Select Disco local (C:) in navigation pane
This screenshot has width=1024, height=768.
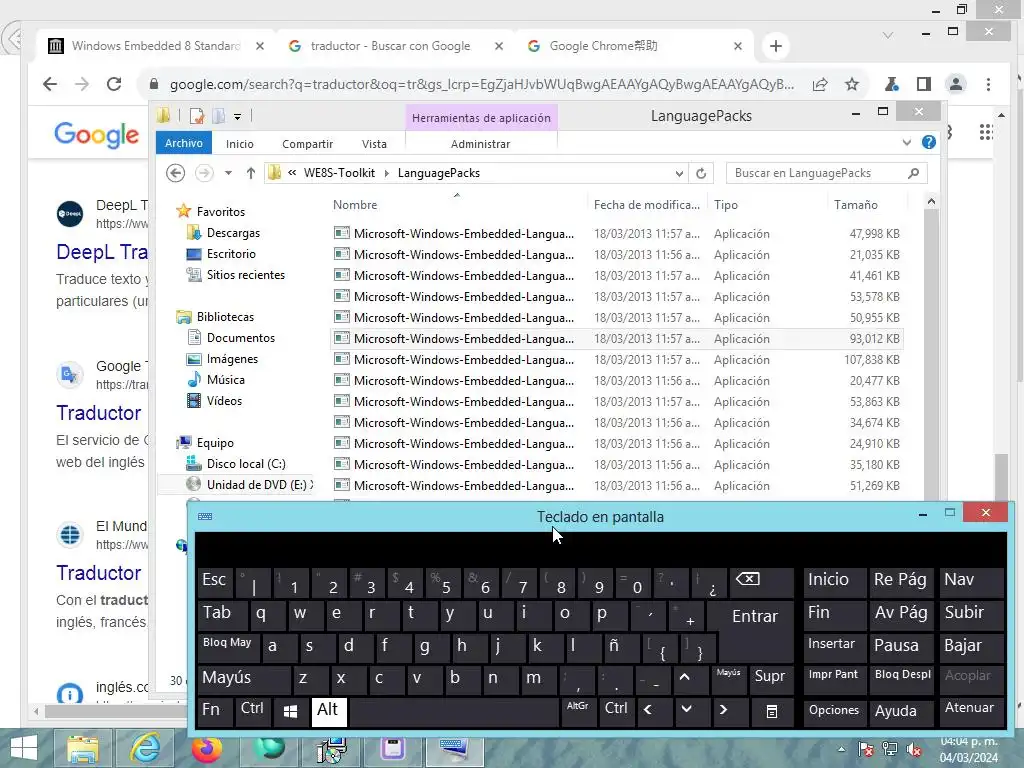click(246, 464)
